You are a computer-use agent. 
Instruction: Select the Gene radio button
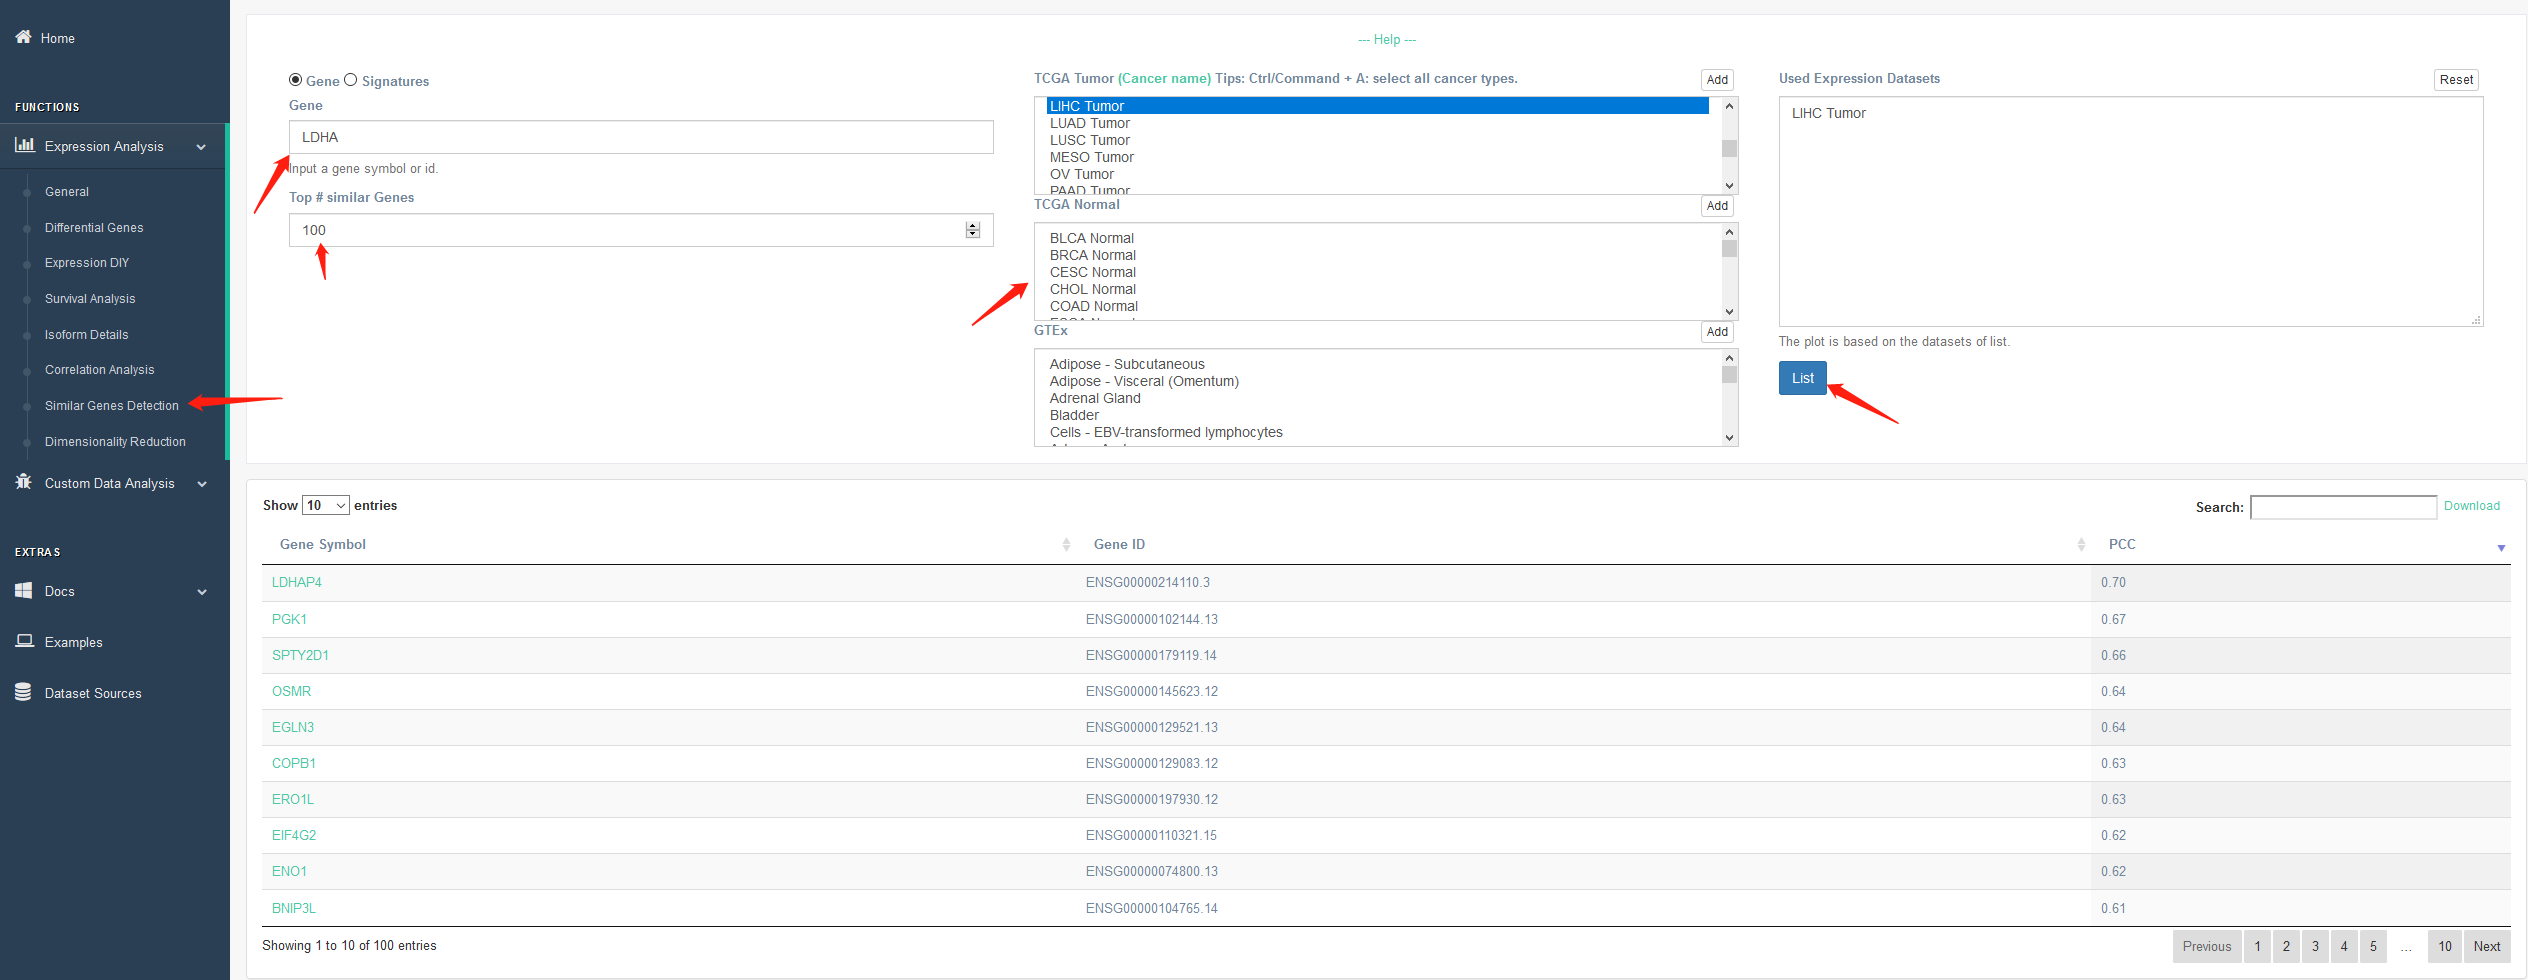pyautogui.click(x=295, y=80)
